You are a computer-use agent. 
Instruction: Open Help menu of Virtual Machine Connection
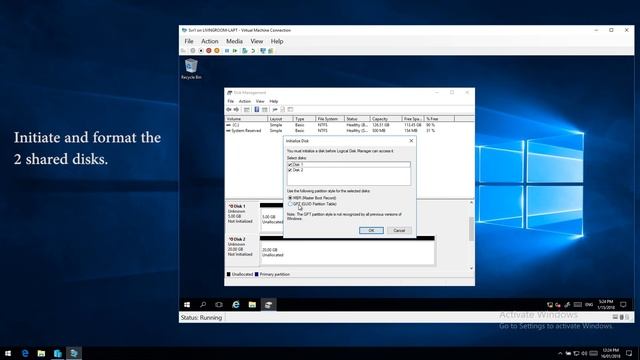pyautogui.click(x=277, y=41)
